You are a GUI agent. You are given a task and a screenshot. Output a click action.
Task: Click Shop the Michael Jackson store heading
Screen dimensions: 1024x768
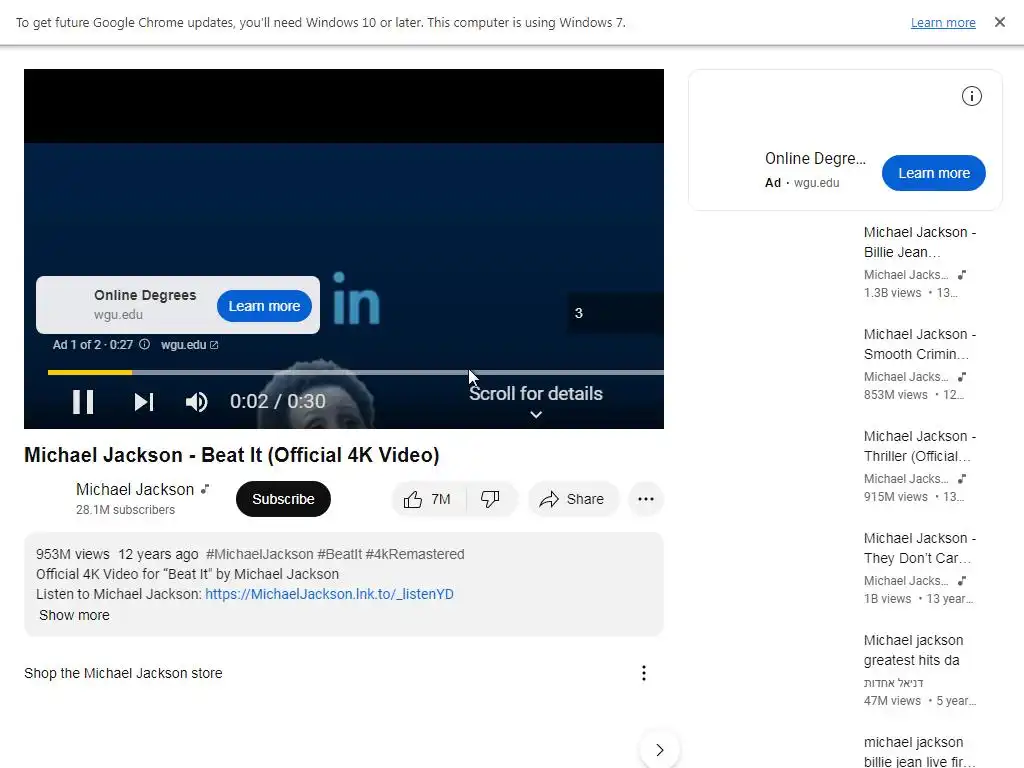(x=123, y=673)
